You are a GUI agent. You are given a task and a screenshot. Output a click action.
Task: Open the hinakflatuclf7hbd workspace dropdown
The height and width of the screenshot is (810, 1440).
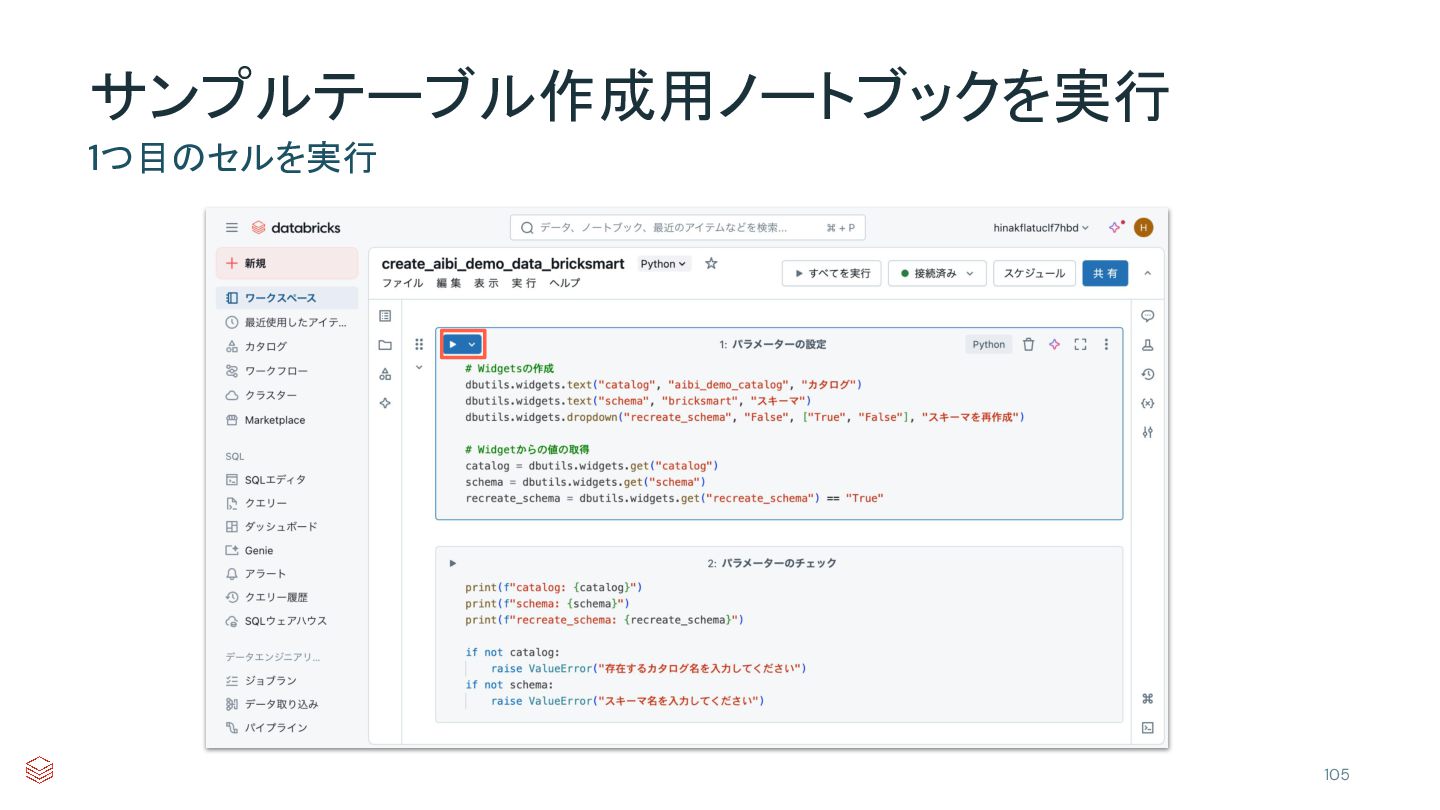(1041, 228)
